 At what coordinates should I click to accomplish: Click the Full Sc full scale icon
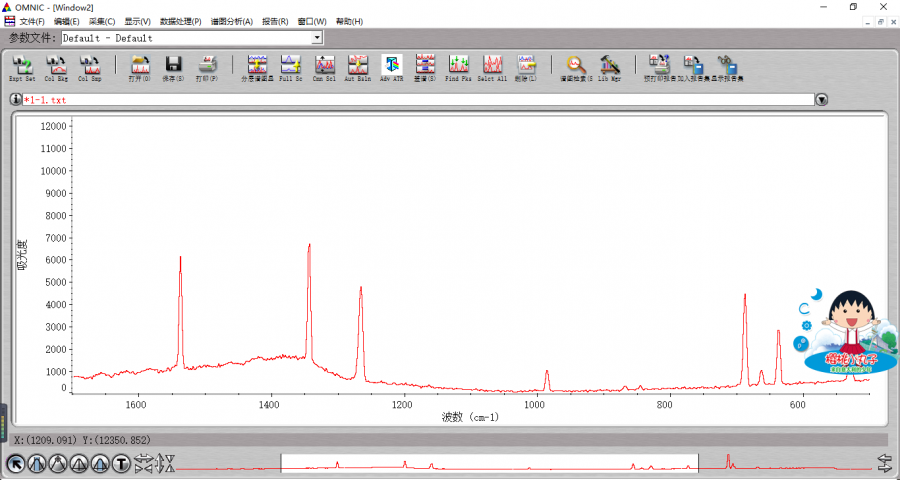[291, 68]
